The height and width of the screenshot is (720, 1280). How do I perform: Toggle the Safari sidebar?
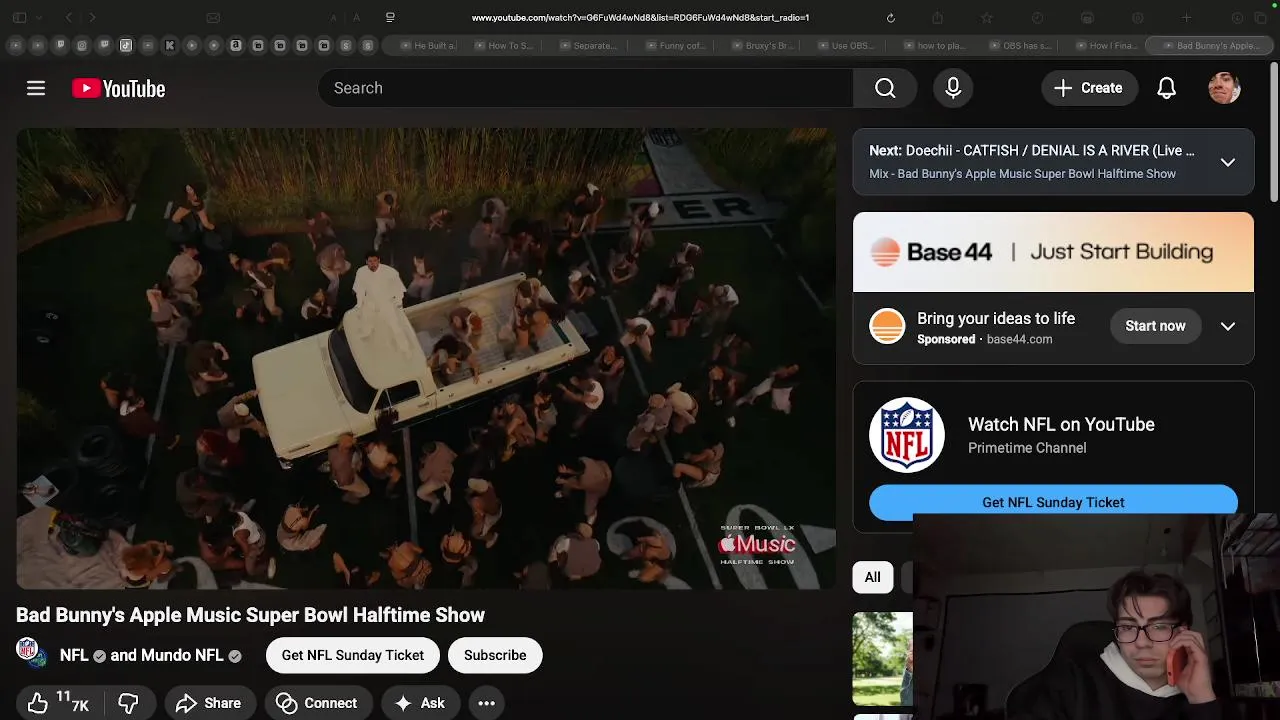19,18
